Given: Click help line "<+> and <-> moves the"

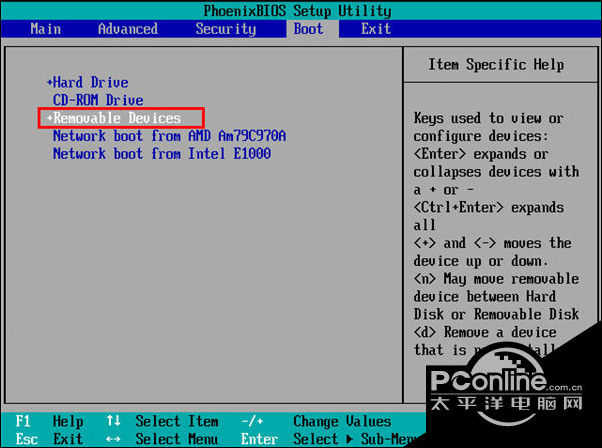Looking at the screenshot, I should point(493,243).
